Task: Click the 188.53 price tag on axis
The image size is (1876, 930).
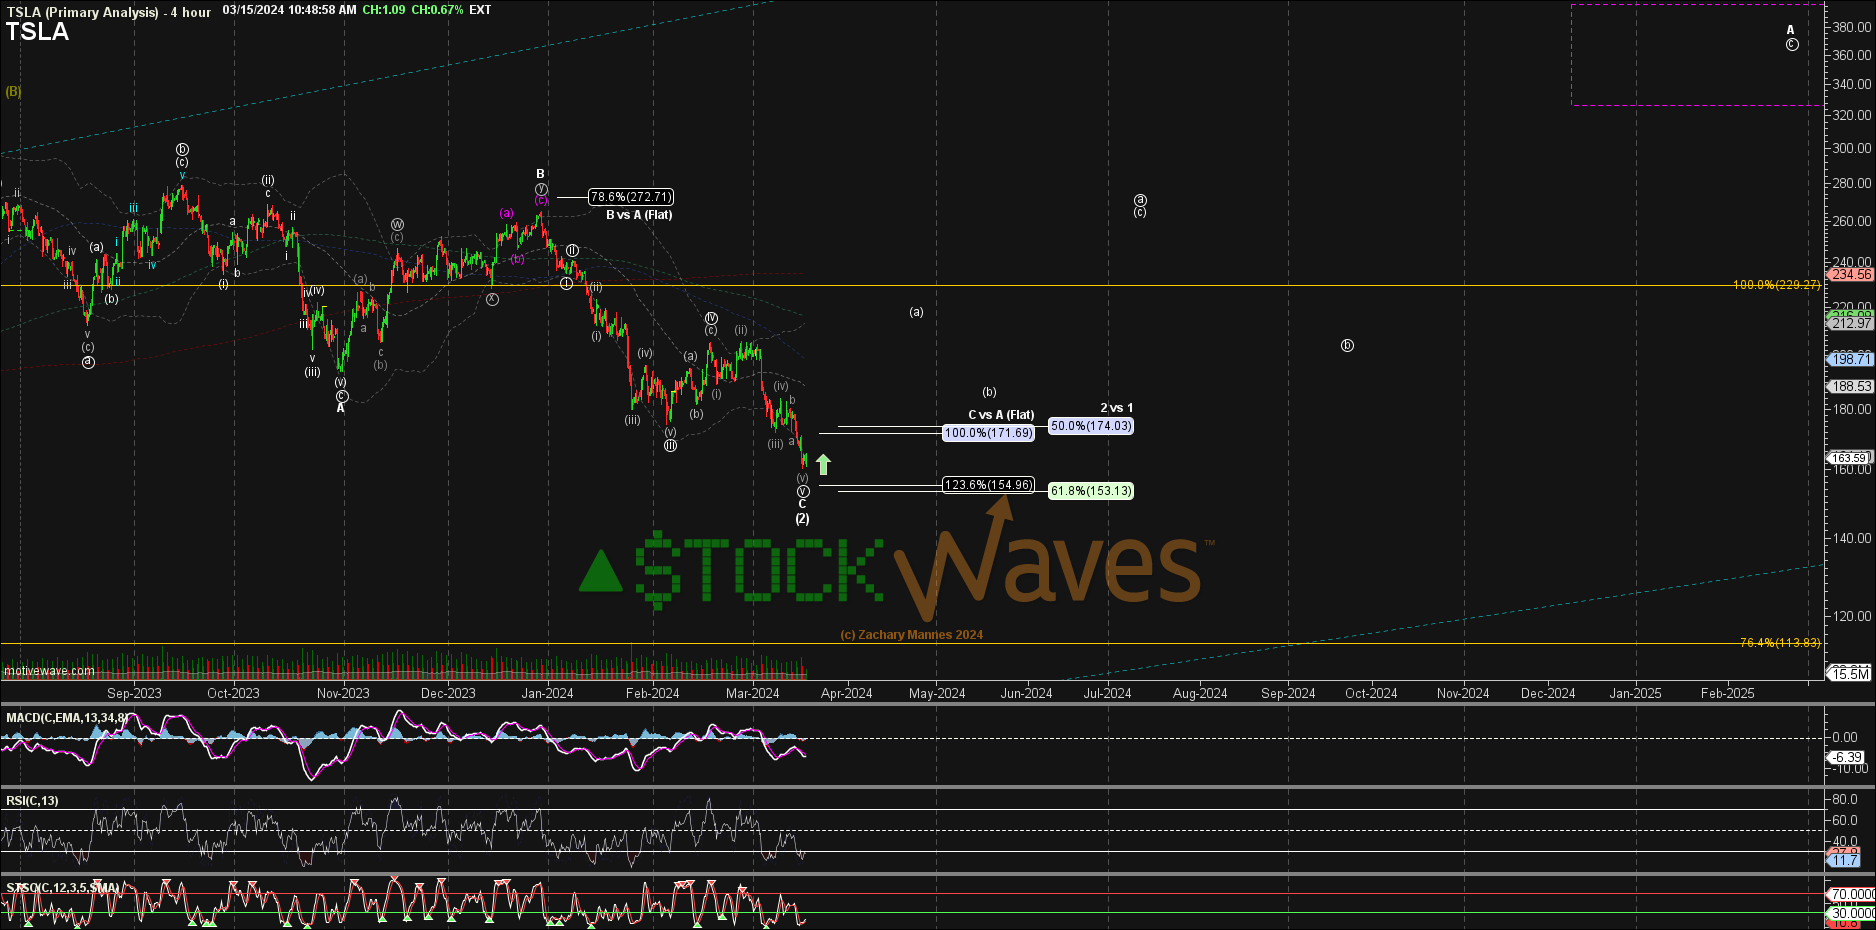Action: point(1851,386)
